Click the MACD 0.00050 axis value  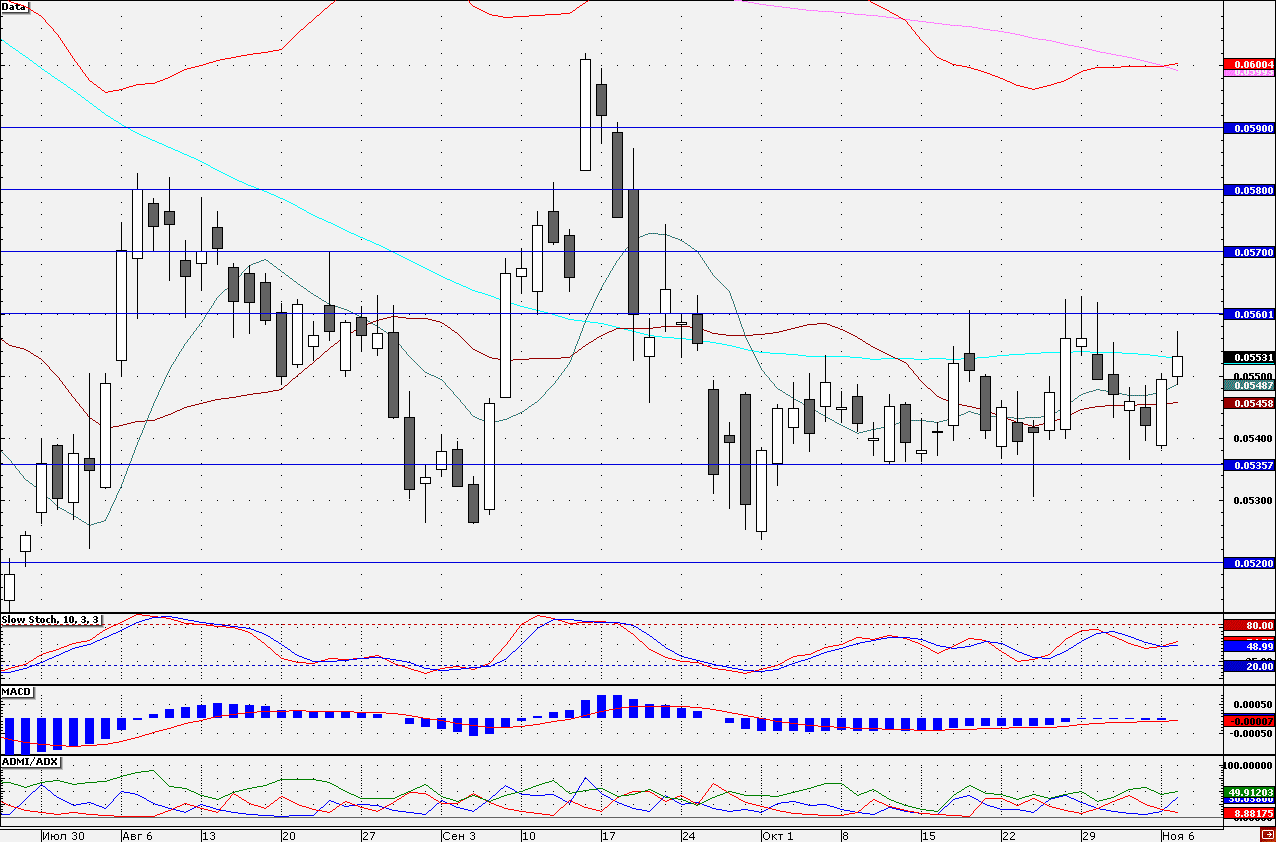click(1251, 705)
